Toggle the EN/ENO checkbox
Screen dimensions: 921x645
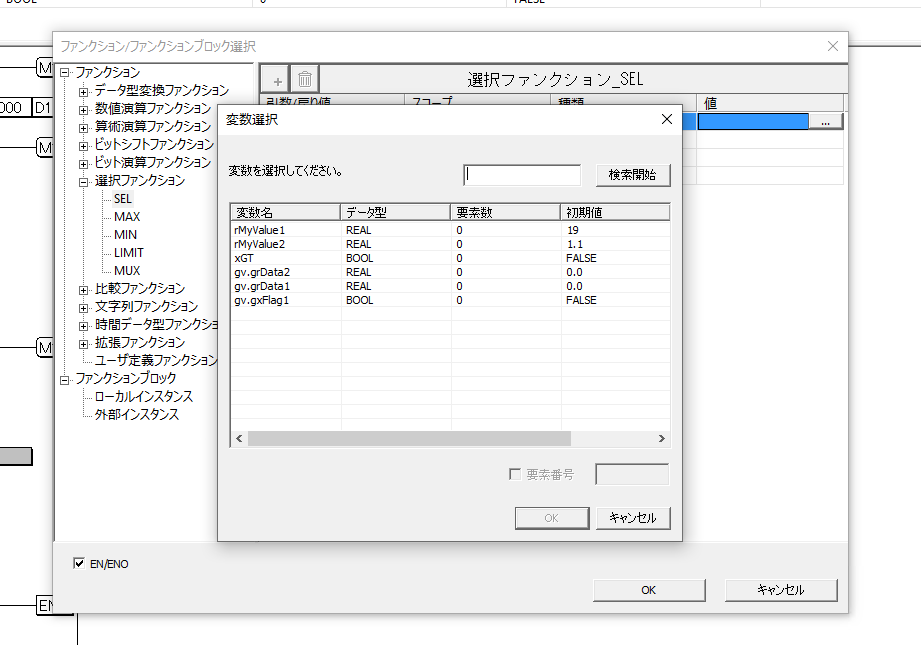[80, 564]
